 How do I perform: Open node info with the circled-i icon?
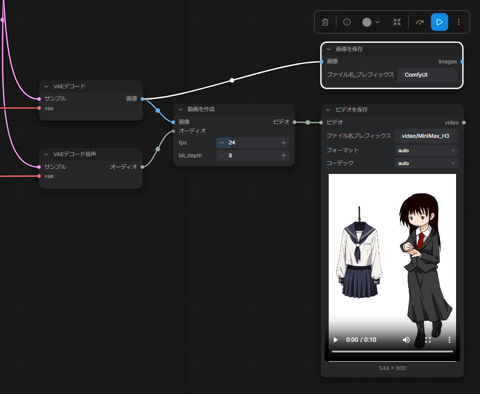coord(347,22)
